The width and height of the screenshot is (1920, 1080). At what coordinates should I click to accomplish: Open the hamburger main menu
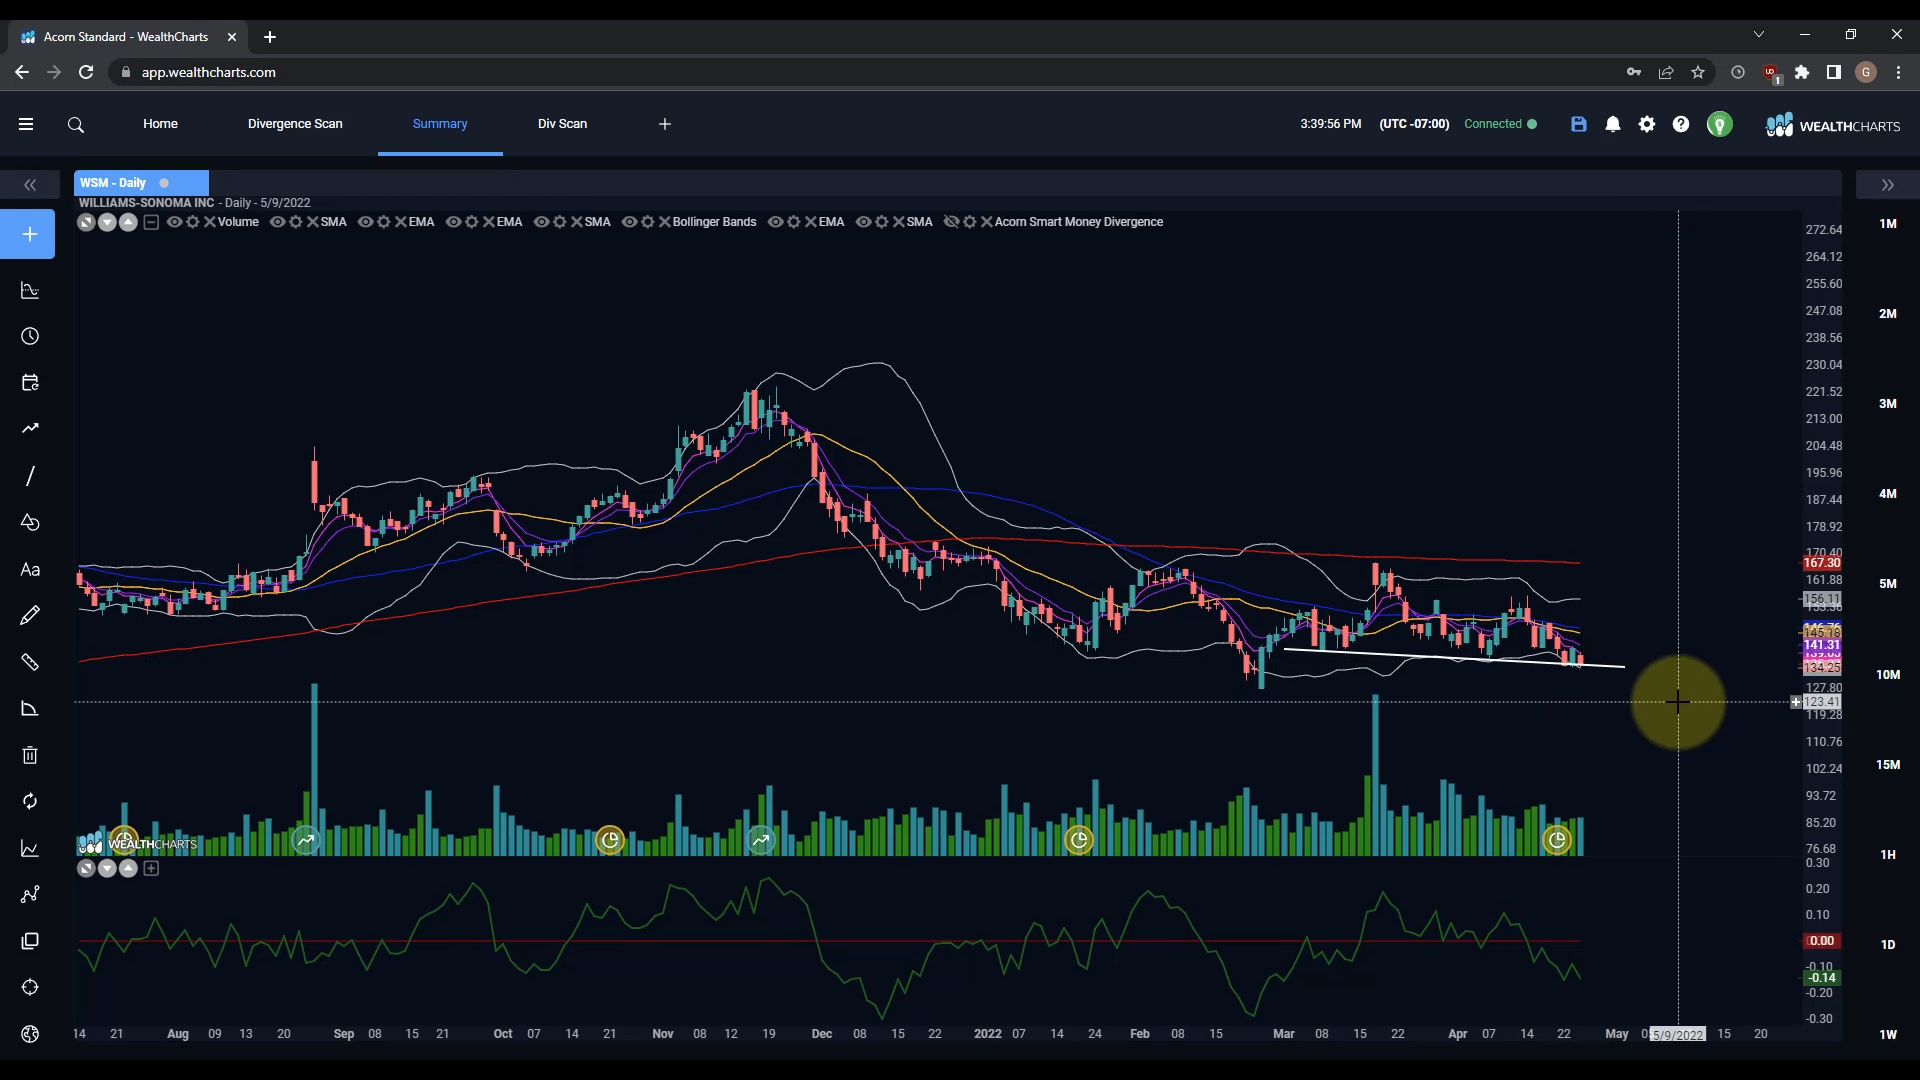pyautogui.click(x=26, y=124)
